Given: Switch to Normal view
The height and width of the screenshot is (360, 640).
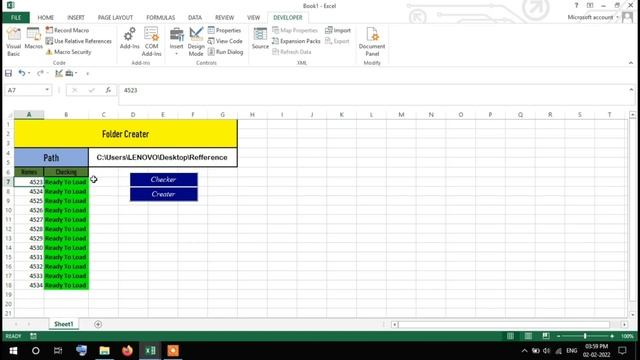Looking at the screenshot, I should [x=510, y=336].
